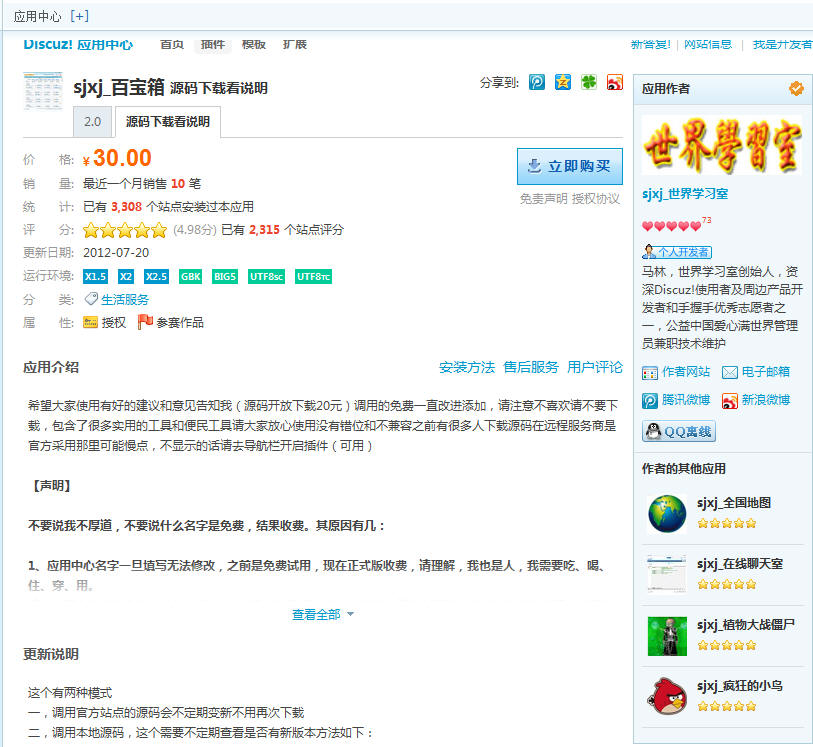Click the orange verified badge icon
Viewport: 813px width, 747px height.
tap(796, 89)
